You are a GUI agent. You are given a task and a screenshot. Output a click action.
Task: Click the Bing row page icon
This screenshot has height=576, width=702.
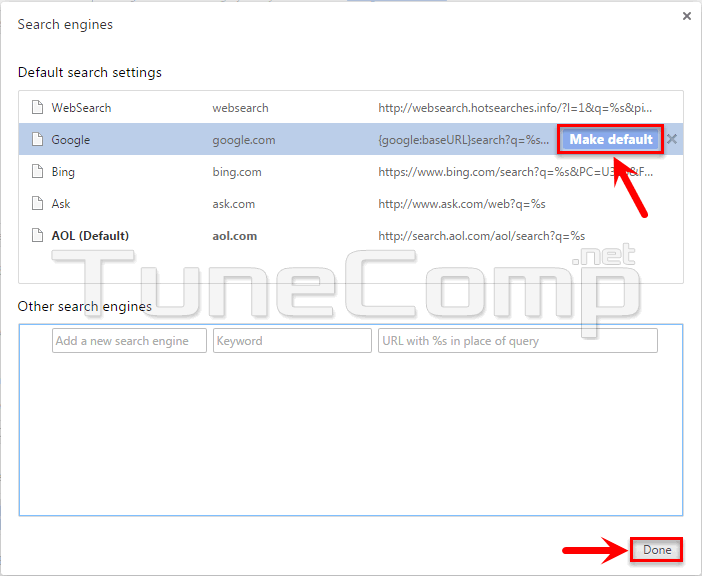[x=38, y=171]
